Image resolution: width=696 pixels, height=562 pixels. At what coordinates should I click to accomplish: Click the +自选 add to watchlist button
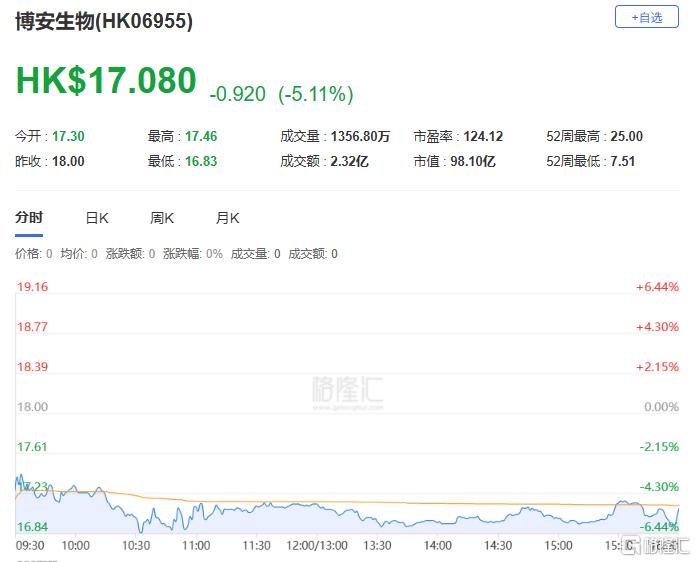pos(646,17)
